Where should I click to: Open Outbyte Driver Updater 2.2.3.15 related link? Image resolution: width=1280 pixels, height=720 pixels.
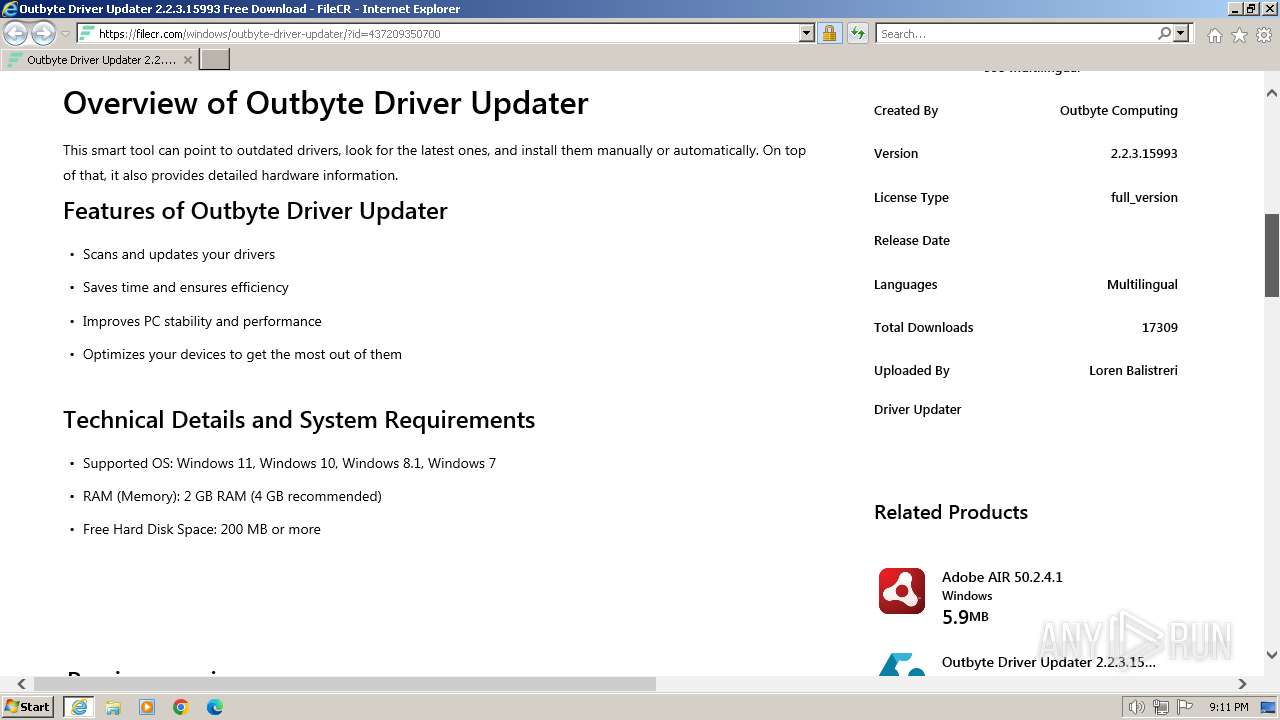click(x=1048, y=662)
